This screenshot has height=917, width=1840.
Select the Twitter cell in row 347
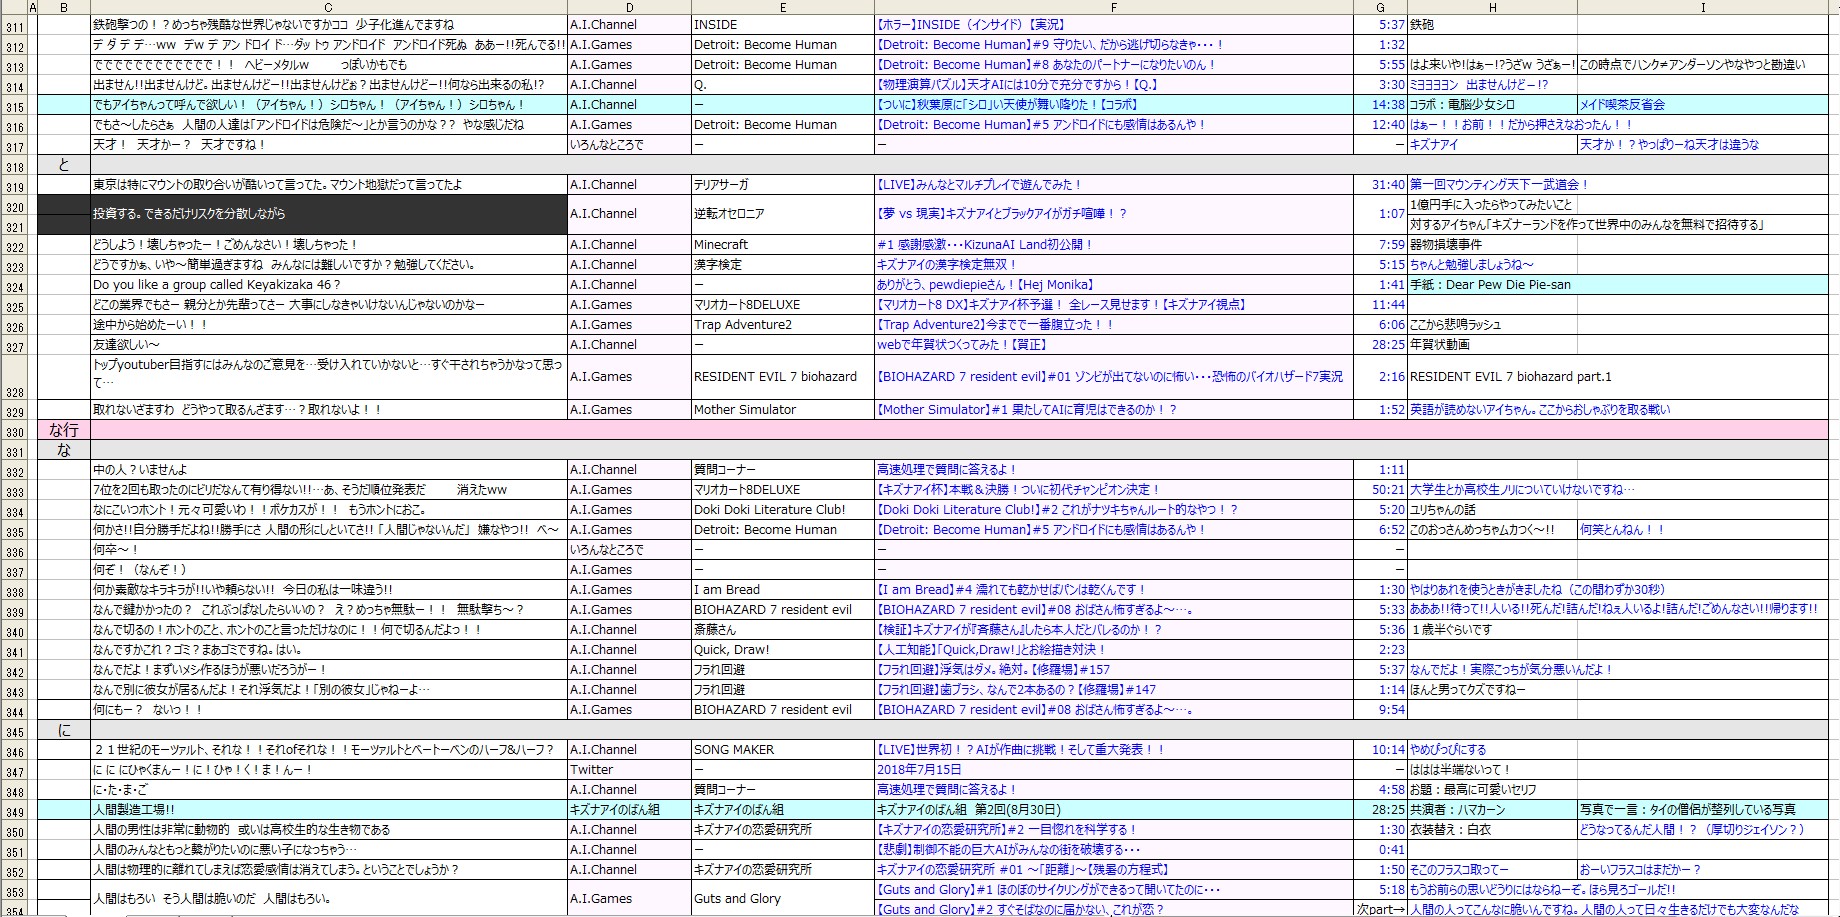tap(629, 769)
